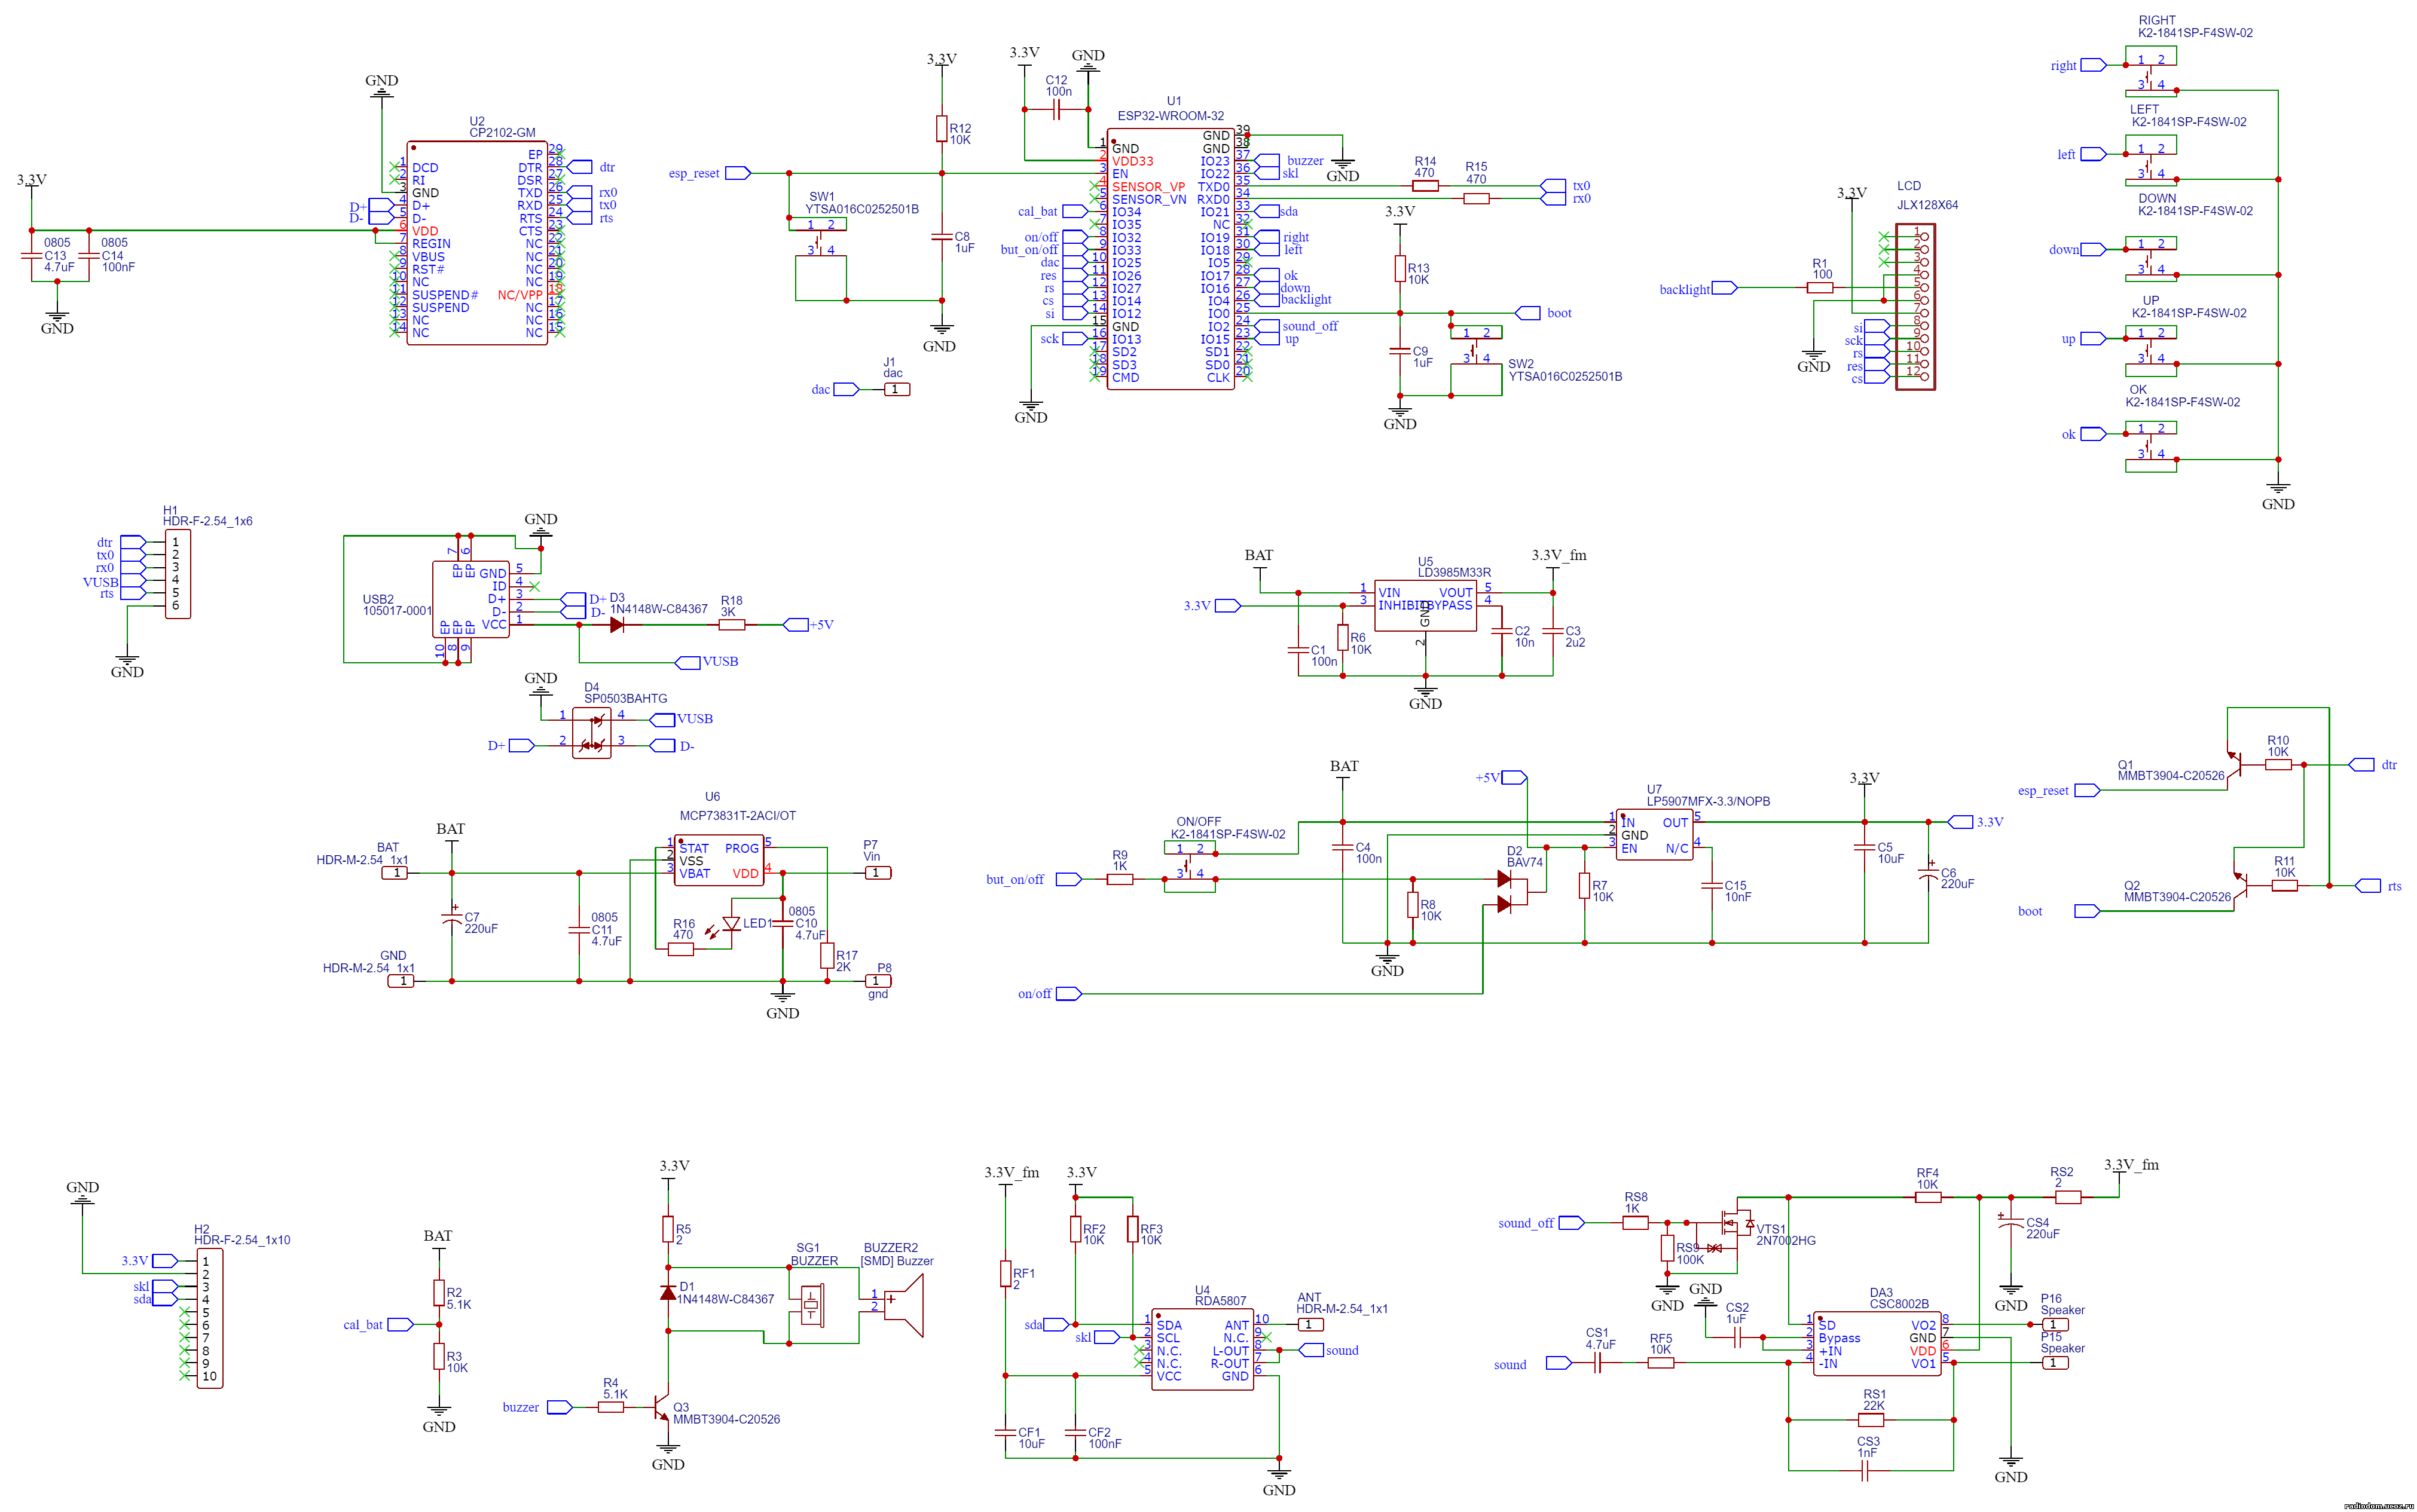Select electrolytic capacitor C6 220uF
This screenshot has width=2417, height=1512.
click(x=1927, y=873)
